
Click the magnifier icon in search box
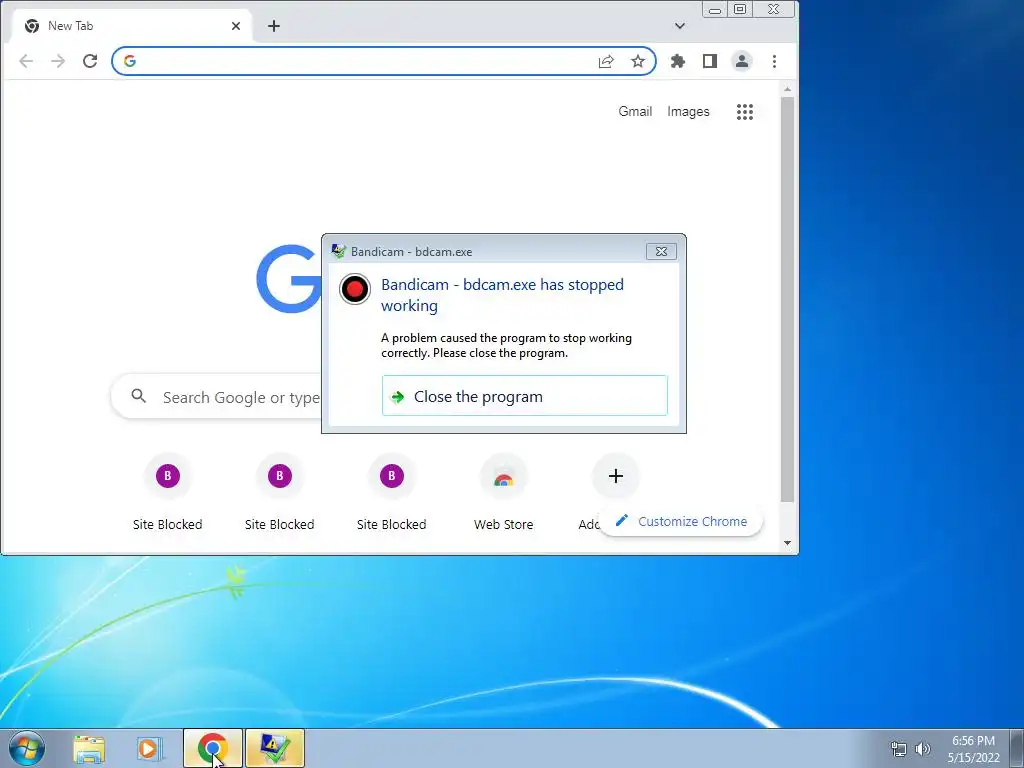[x=138, y=396]
